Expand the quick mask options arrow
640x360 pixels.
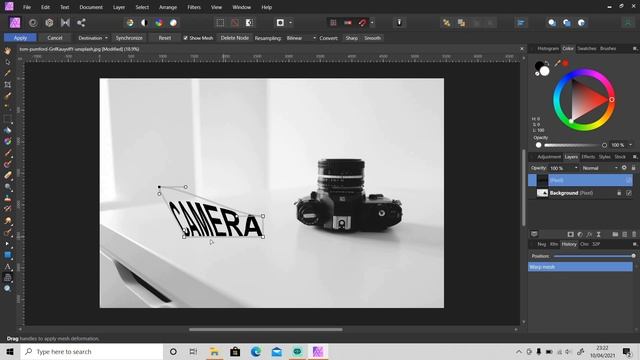point(290,23)
